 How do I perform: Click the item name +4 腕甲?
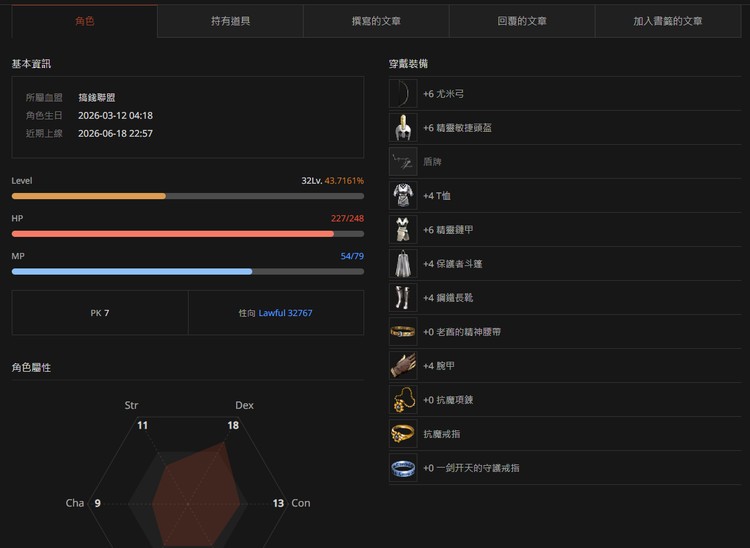(x=439, y=366)
